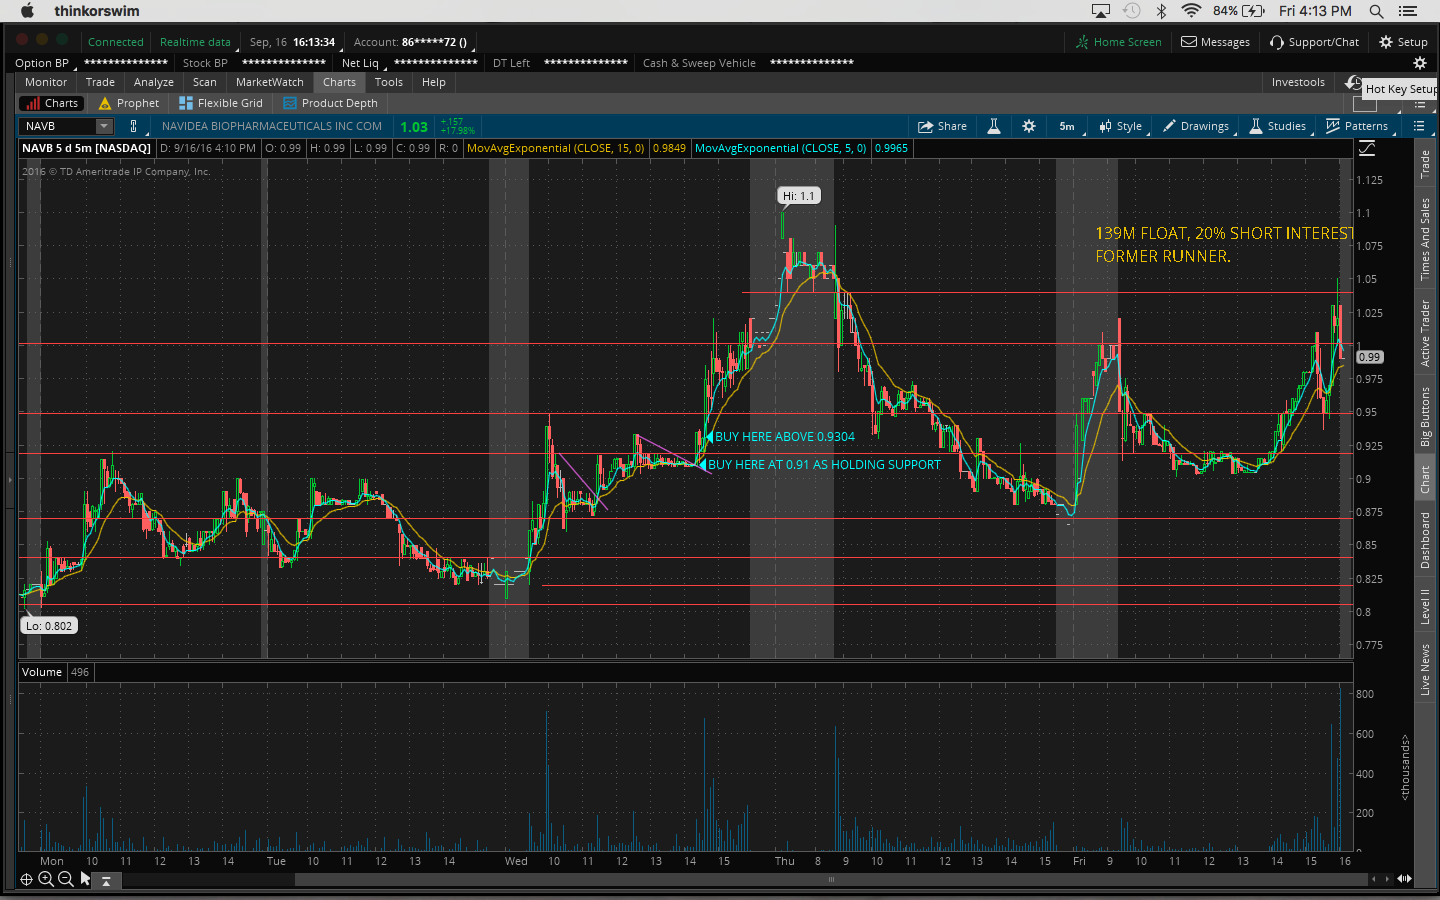The width and height of the screenshot is (1440, 900).
Task: Open the Style dropdown menu
Action: tap(1121, 126)
